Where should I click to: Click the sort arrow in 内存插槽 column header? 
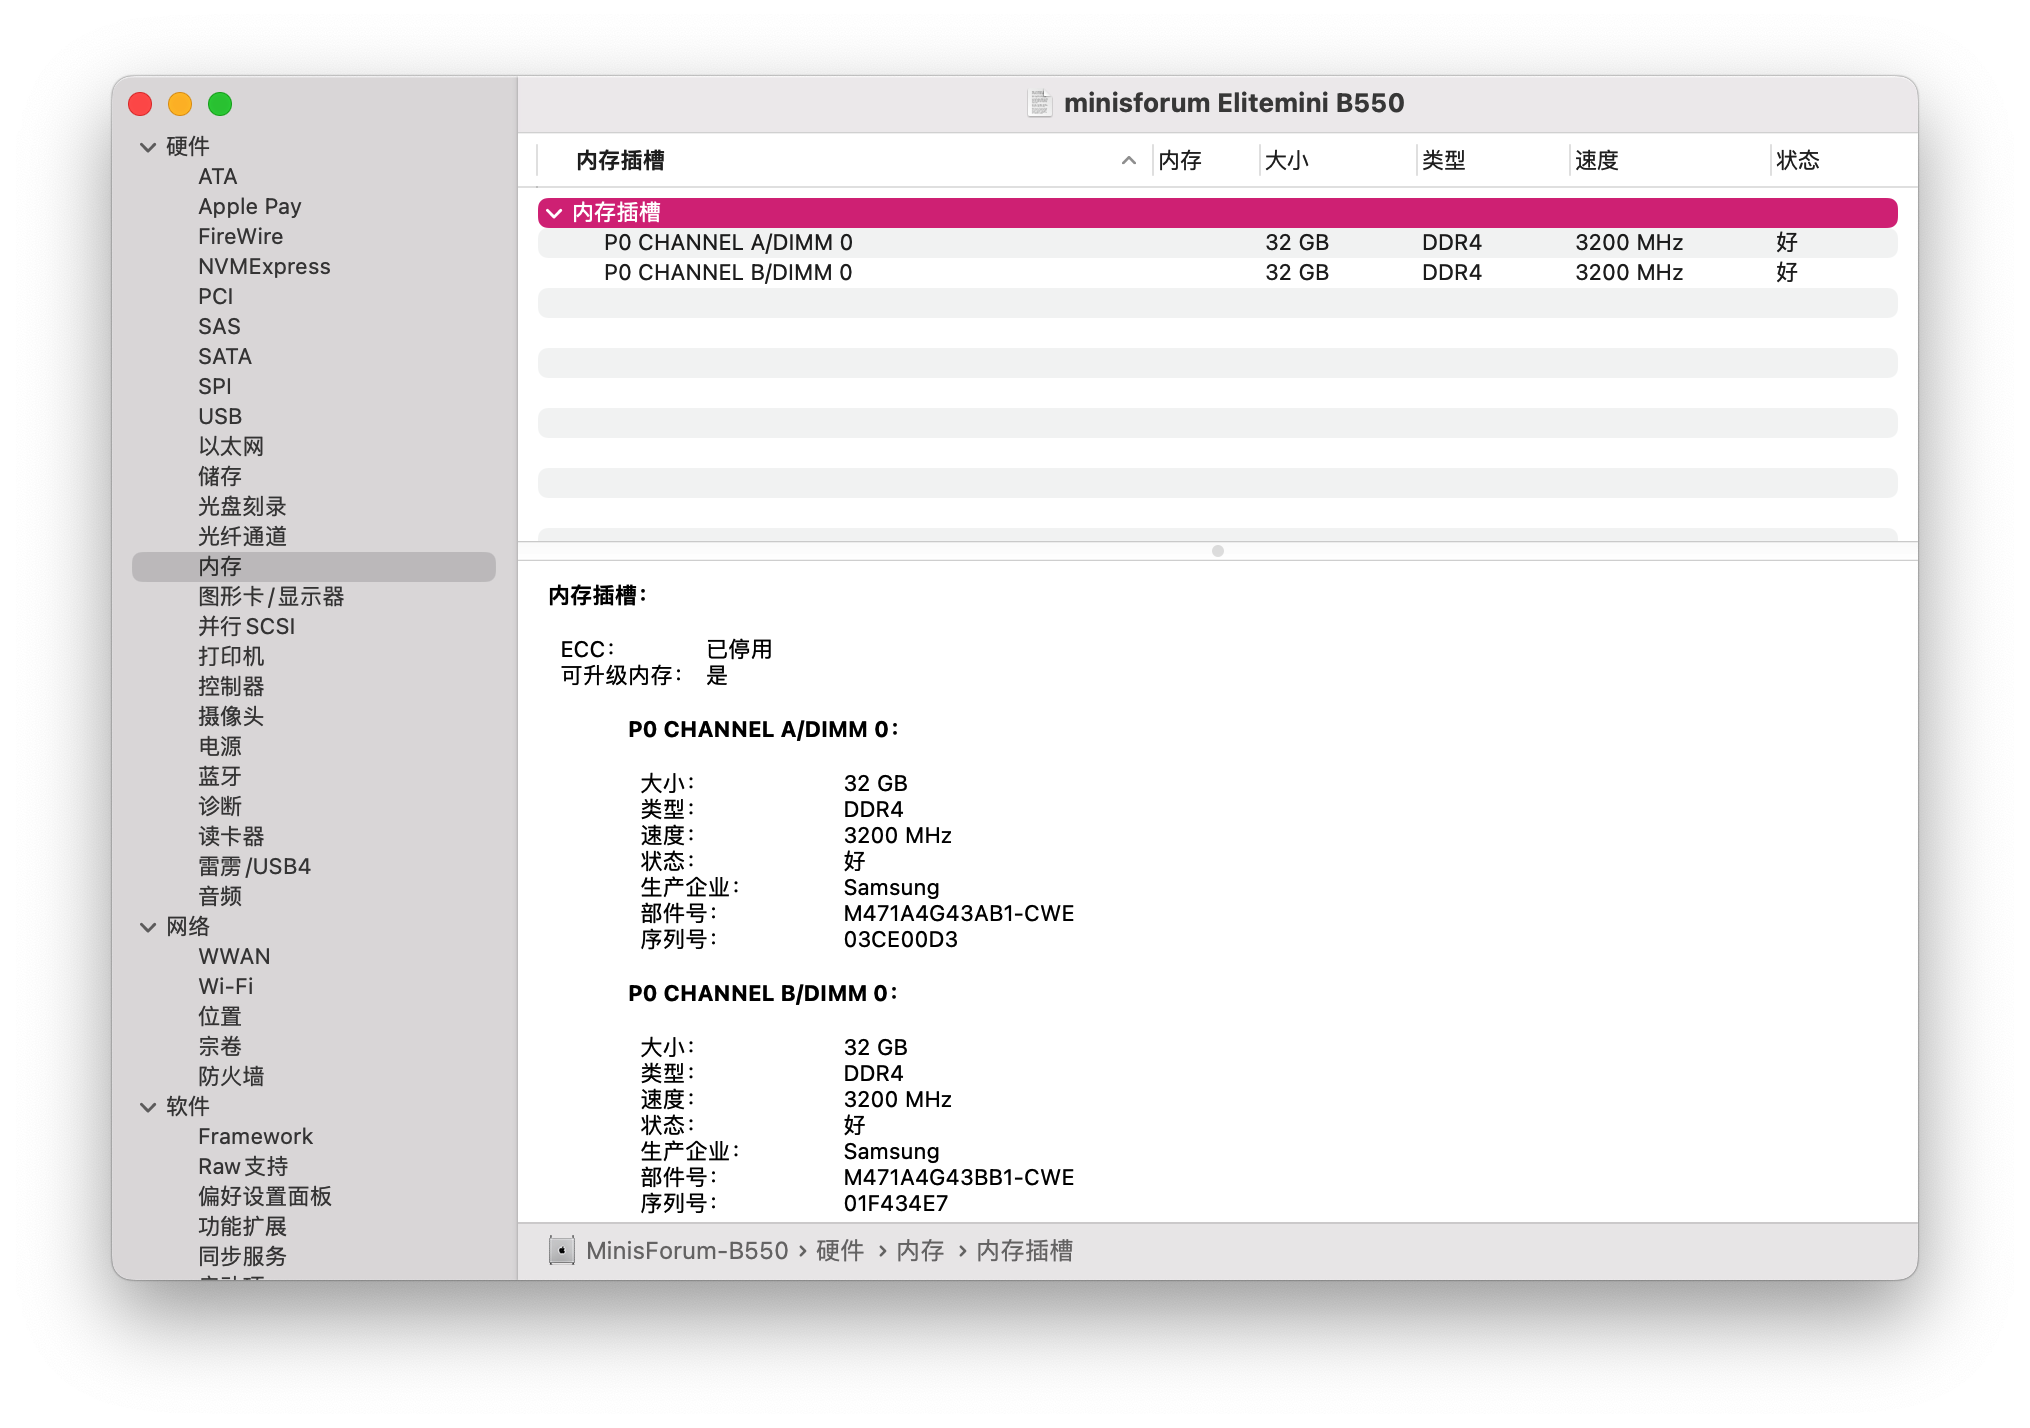tap(1129, 160)
